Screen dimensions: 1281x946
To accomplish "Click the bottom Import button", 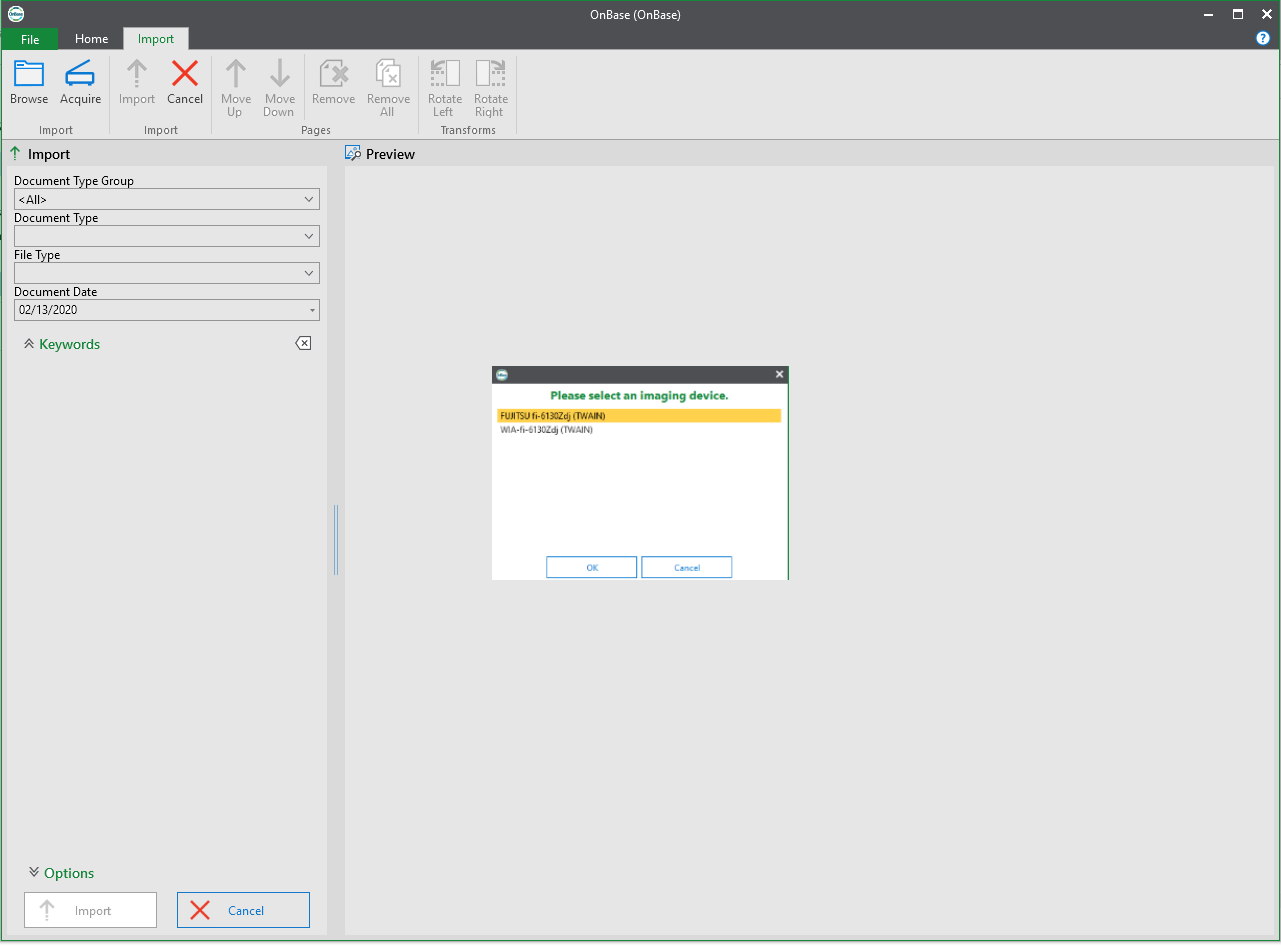I will pos(91,910).
